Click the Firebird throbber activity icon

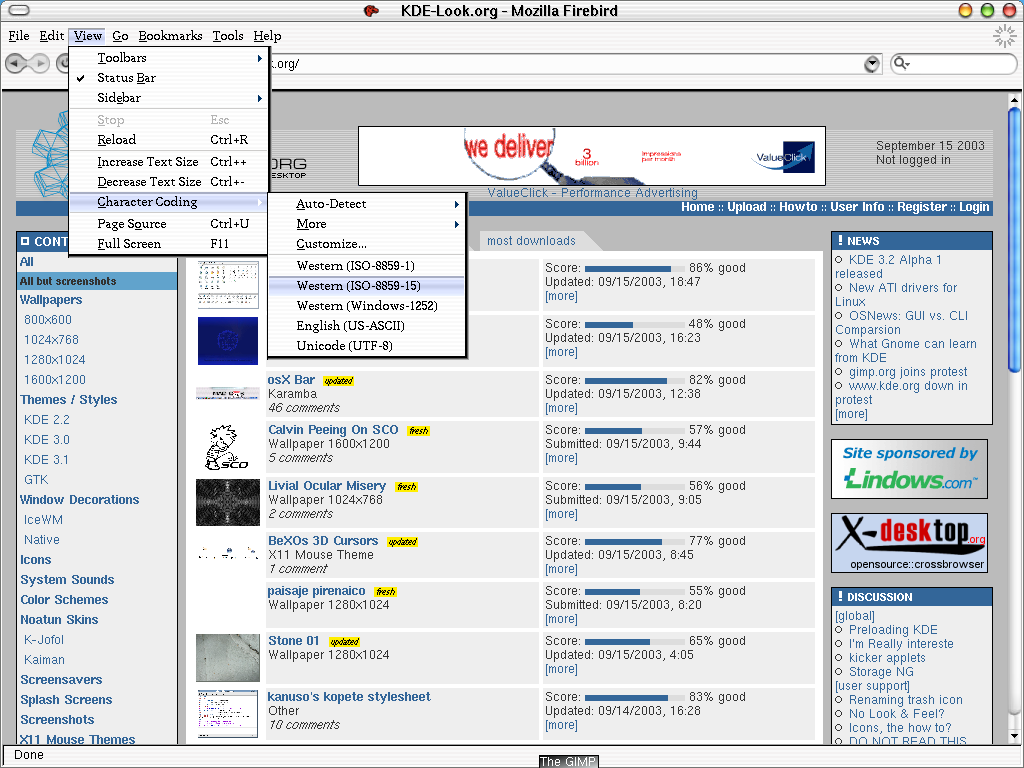1004,37
